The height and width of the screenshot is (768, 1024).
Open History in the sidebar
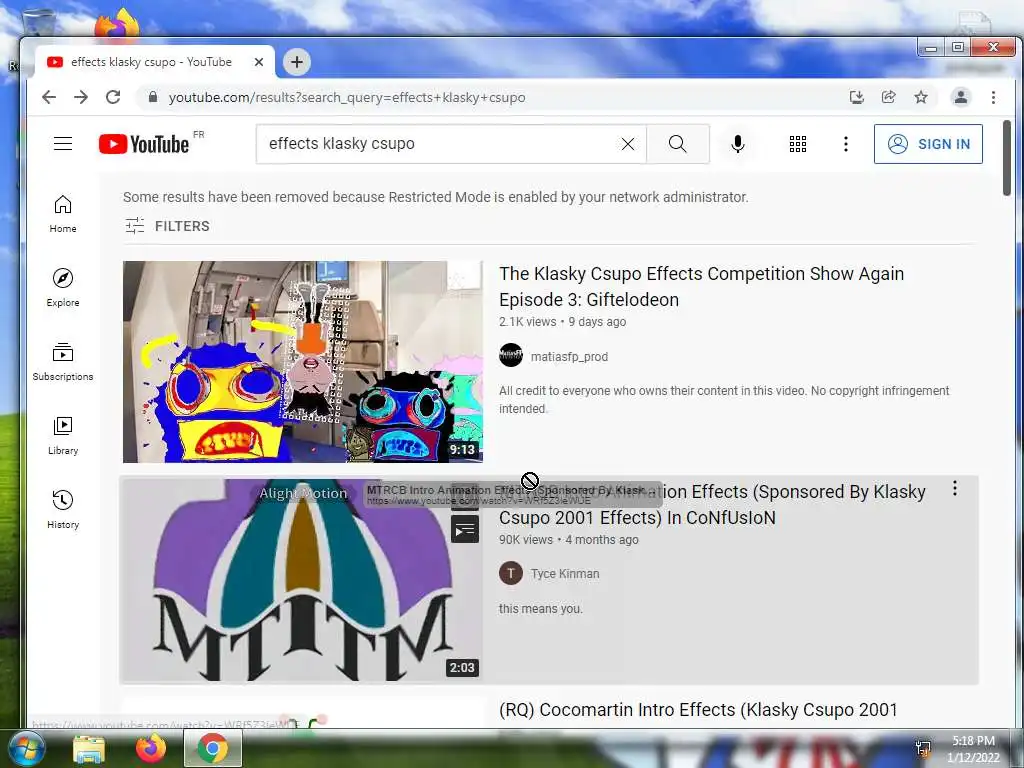point(63,509)
